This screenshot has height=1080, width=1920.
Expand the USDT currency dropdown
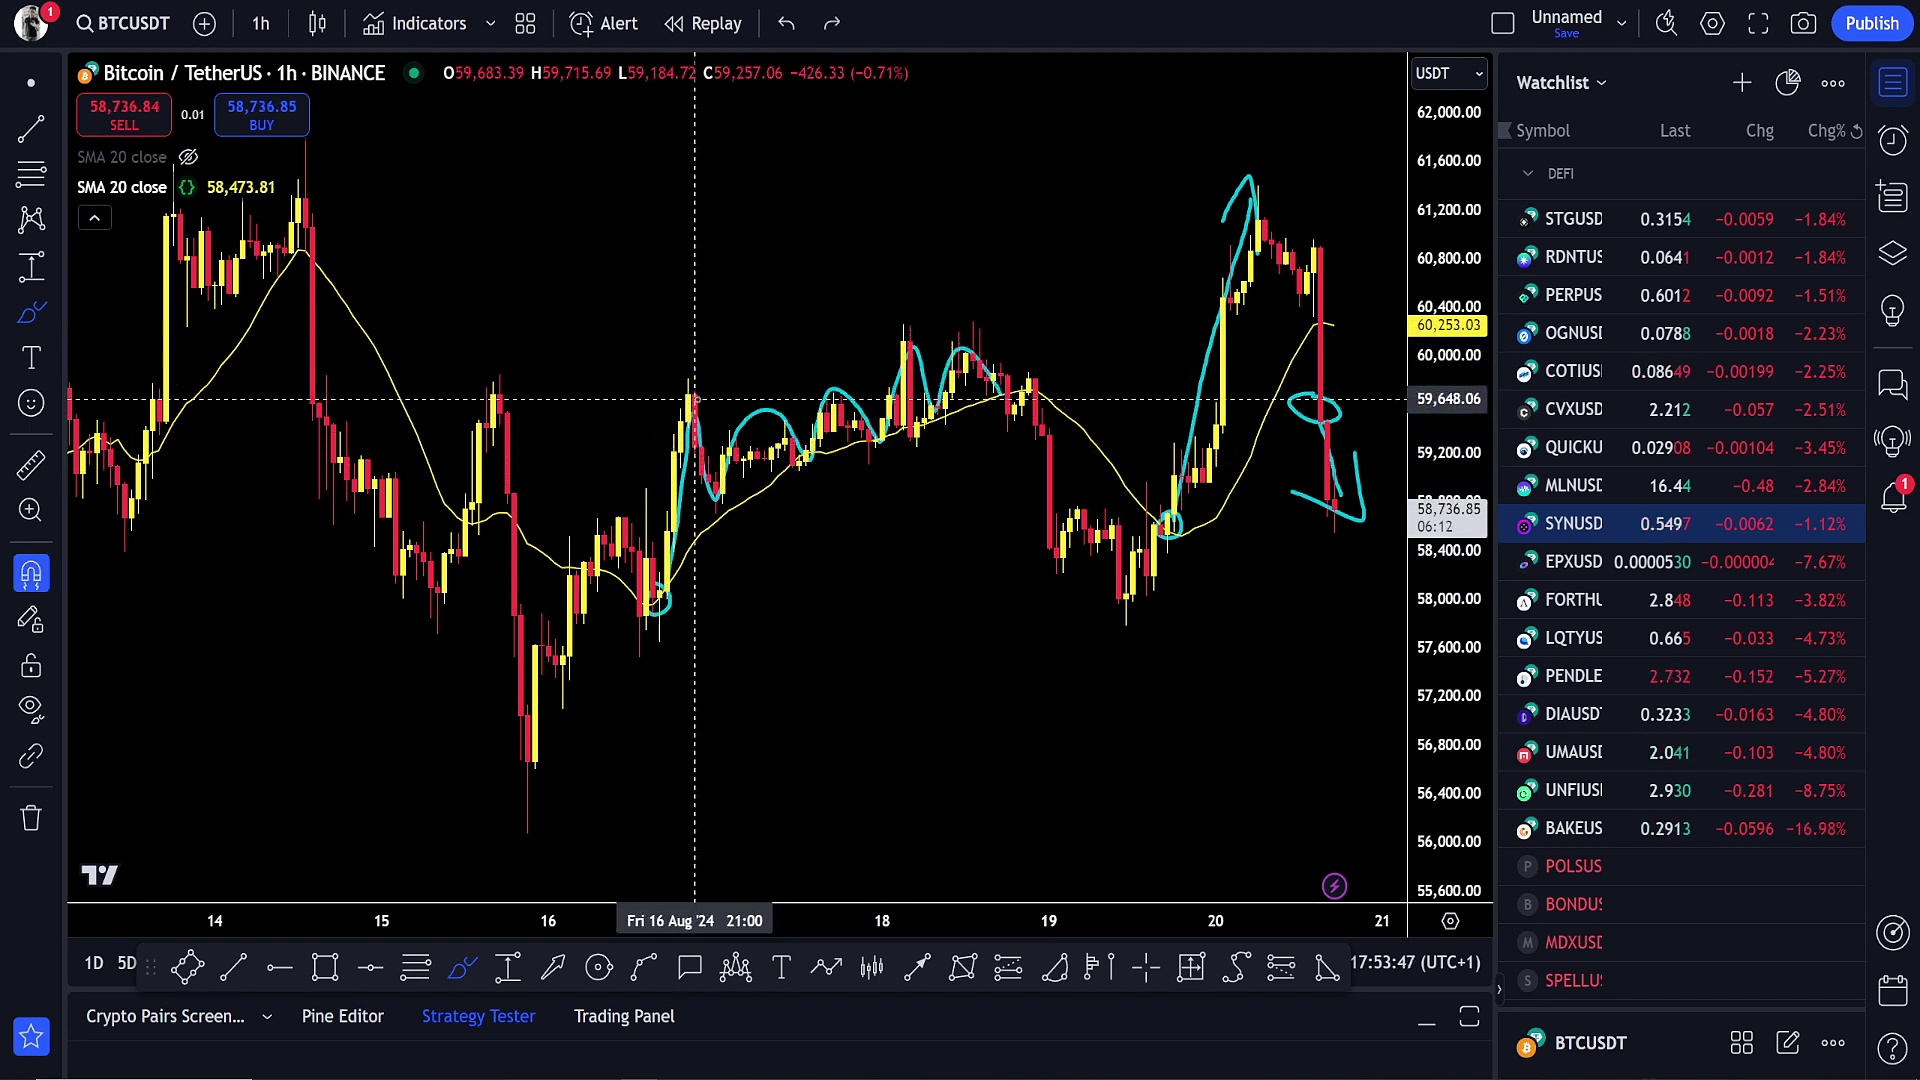(1449, 73)
